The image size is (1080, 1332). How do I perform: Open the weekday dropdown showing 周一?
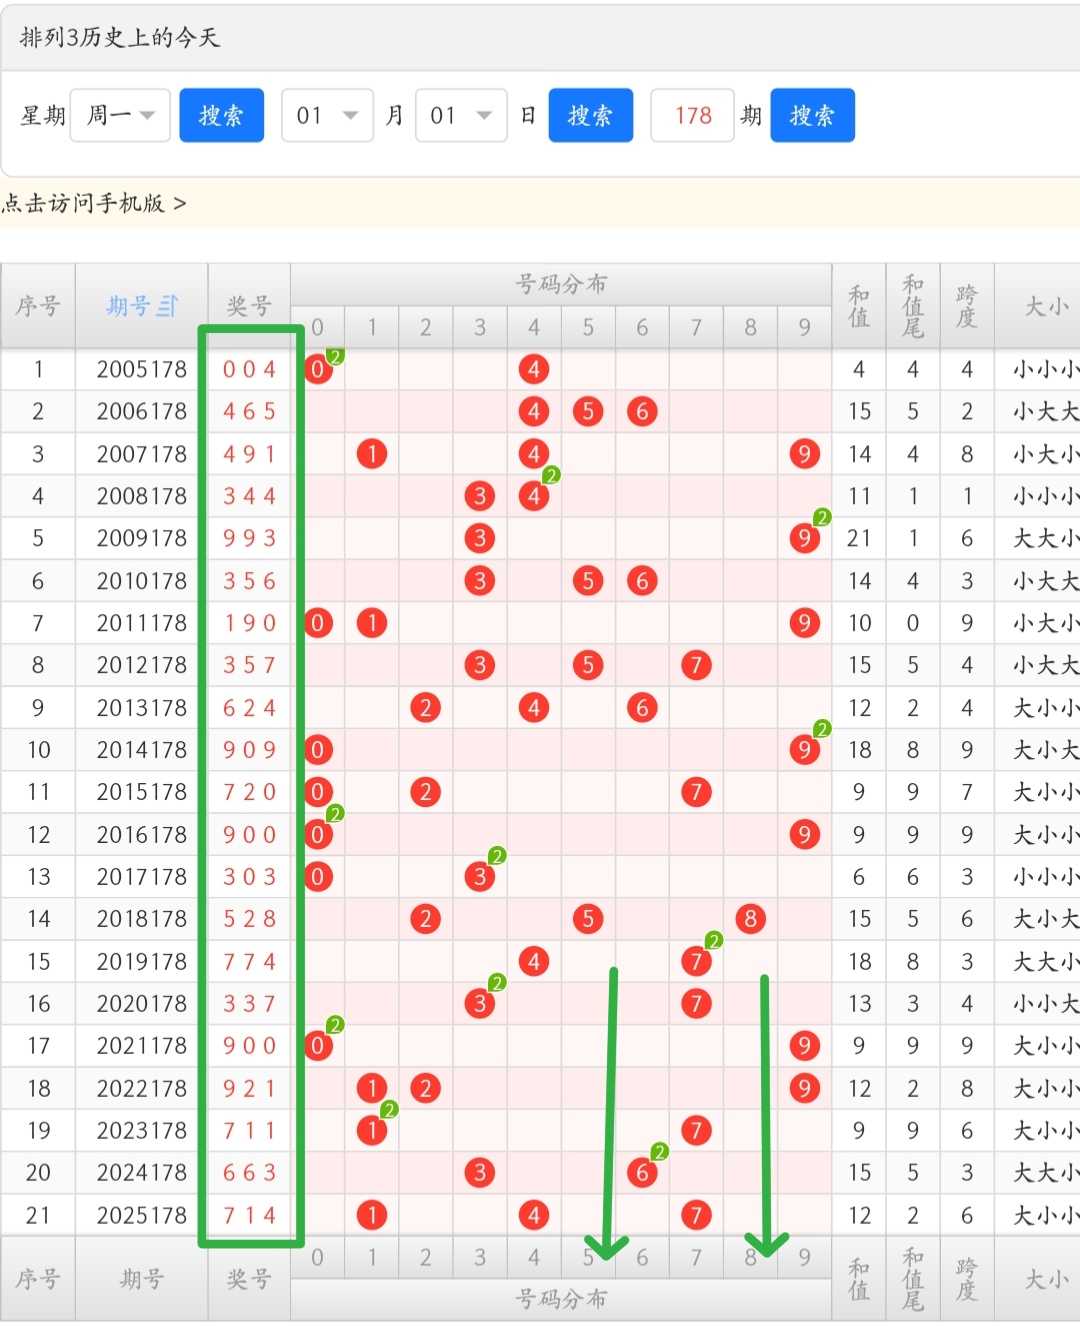point(120,115)
